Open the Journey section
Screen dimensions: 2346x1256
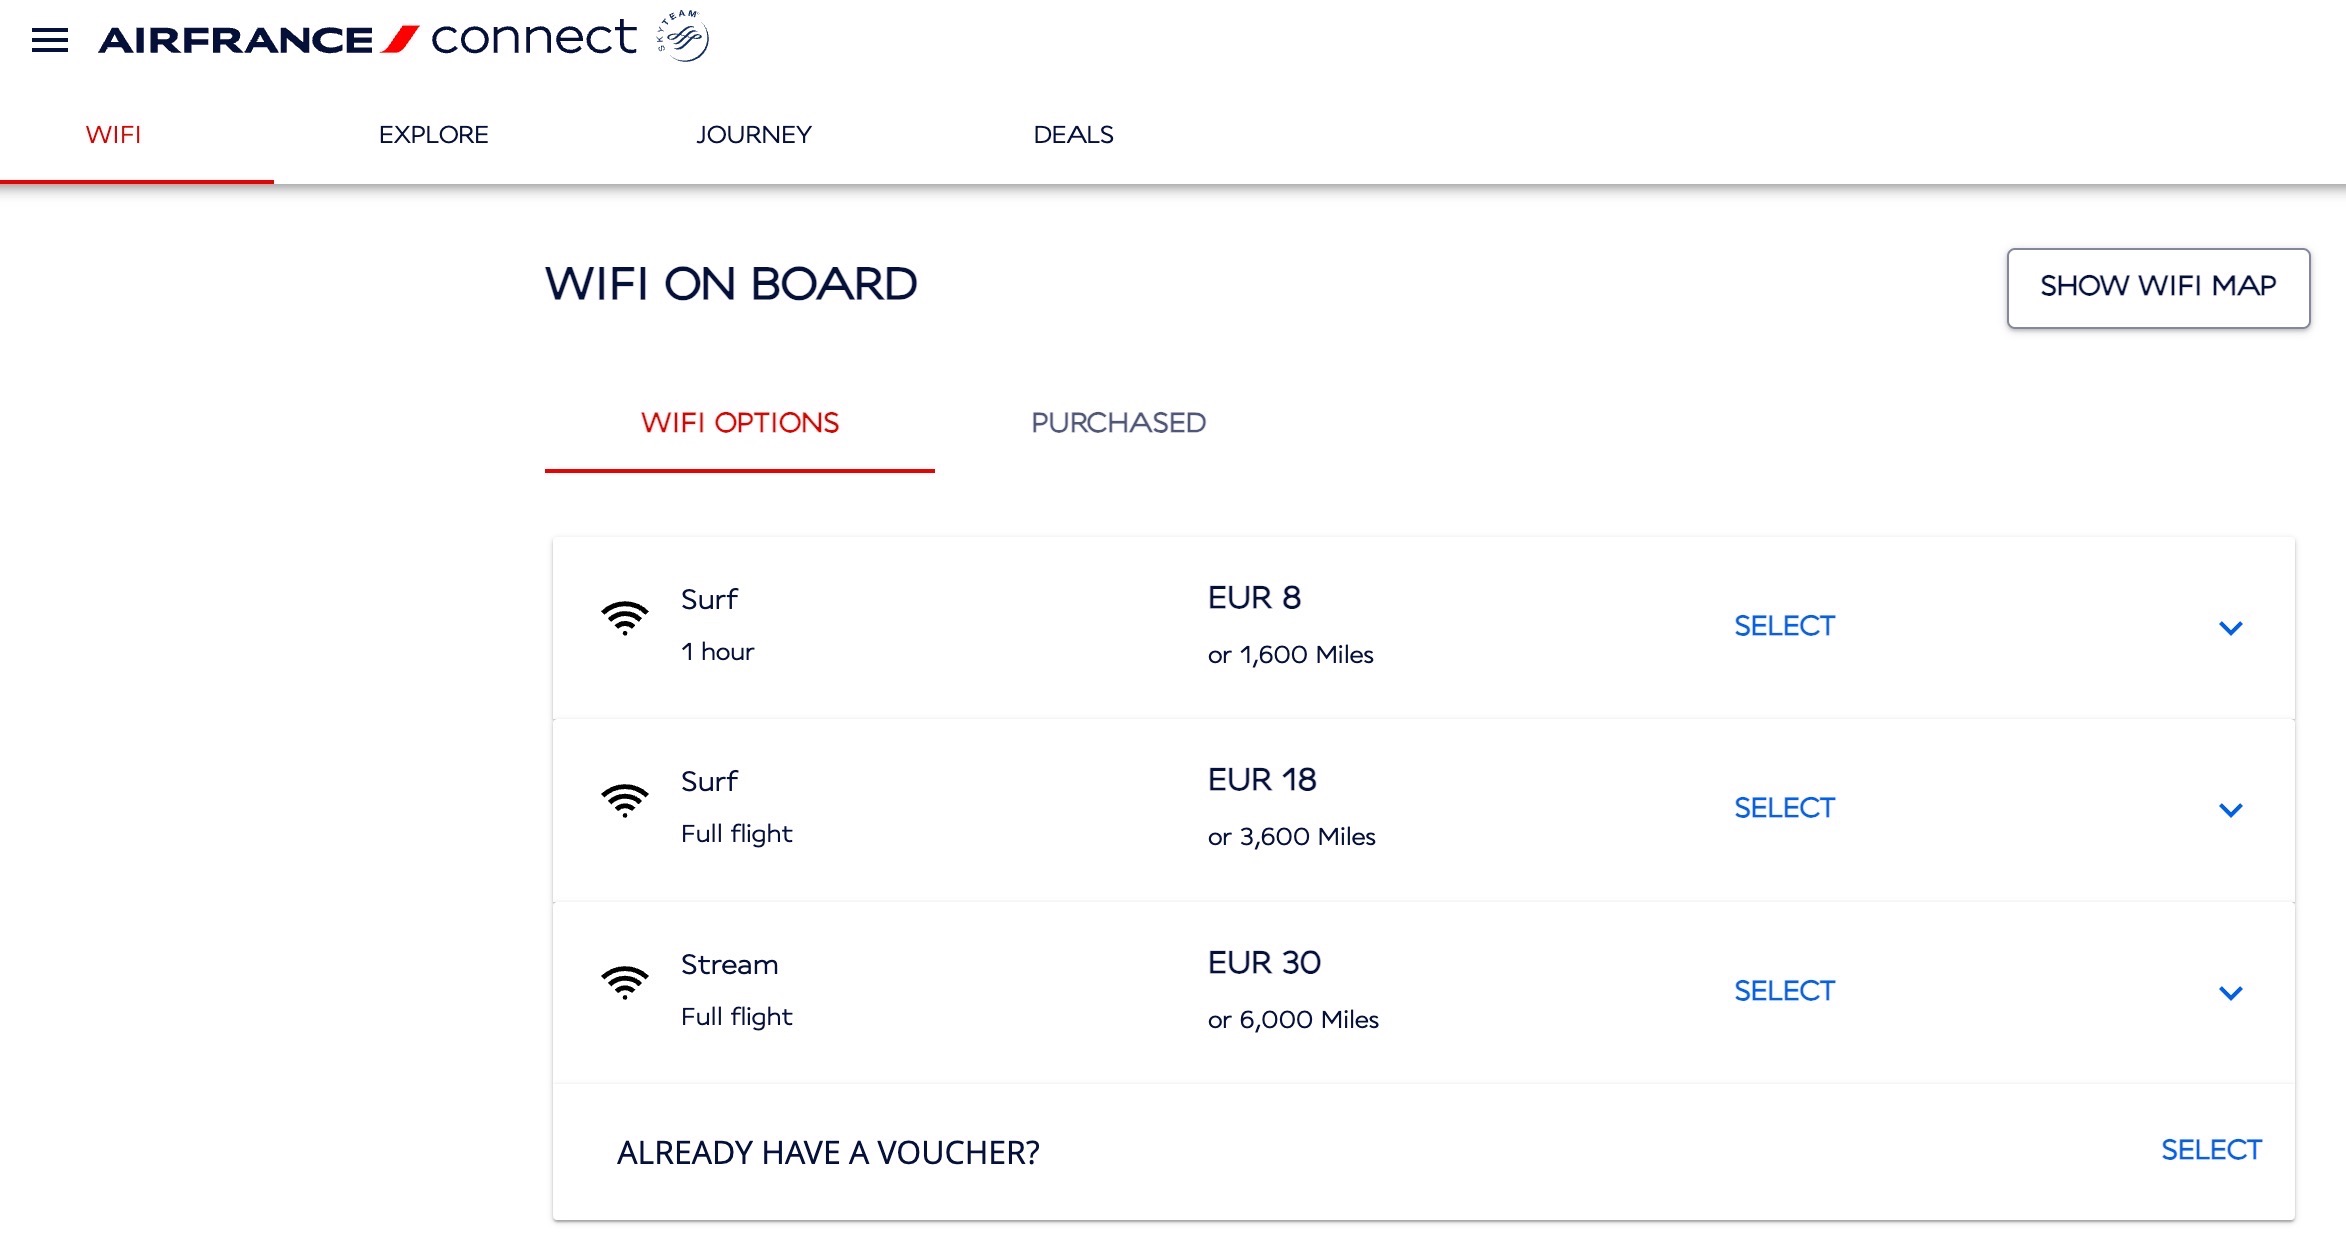tap(754, 134)
